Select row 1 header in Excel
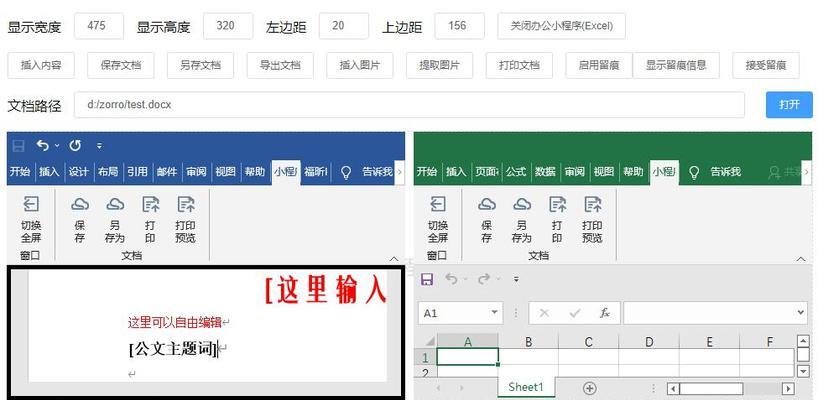 click(425, 358)
